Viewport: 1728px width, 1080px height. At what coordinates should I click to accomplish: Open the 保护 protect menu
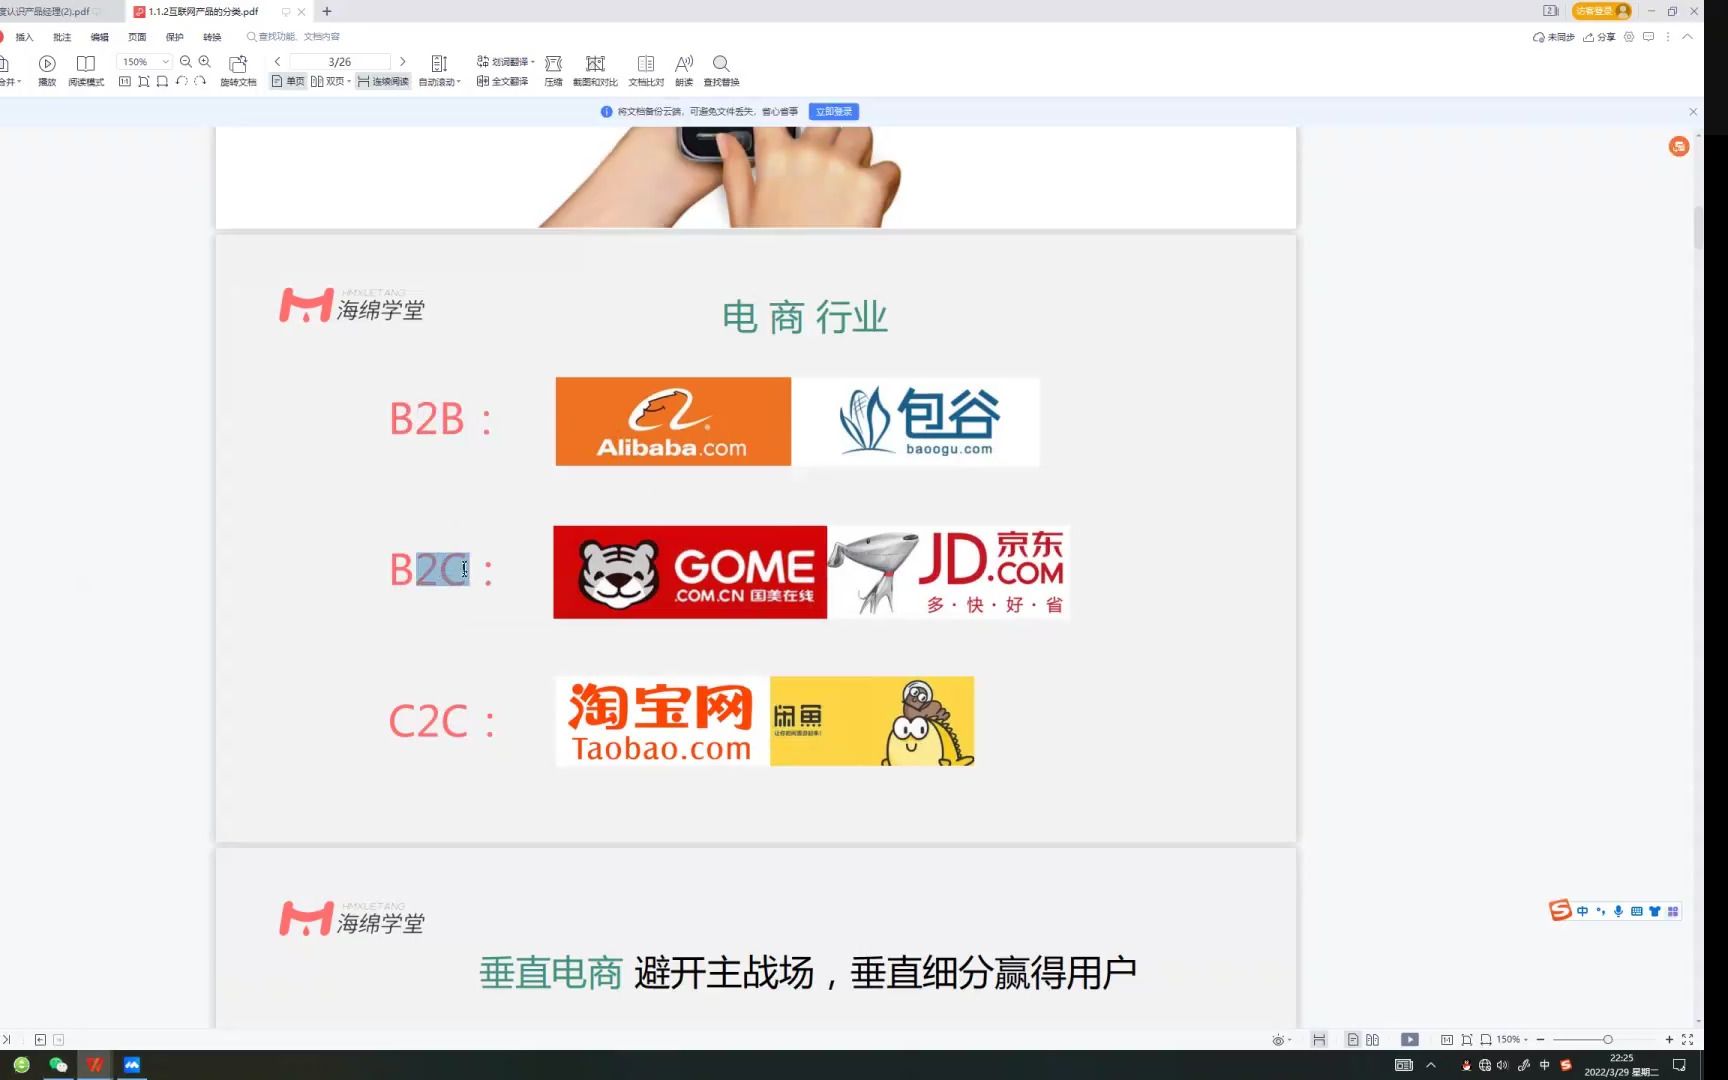[x=175, y=37]
